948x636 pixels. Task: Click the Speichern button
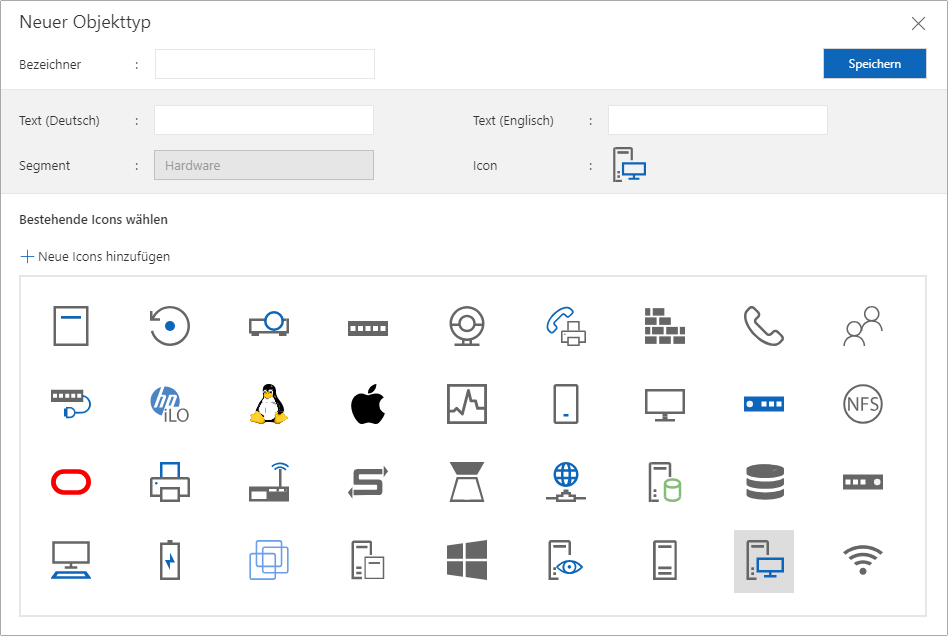[874, 63]
